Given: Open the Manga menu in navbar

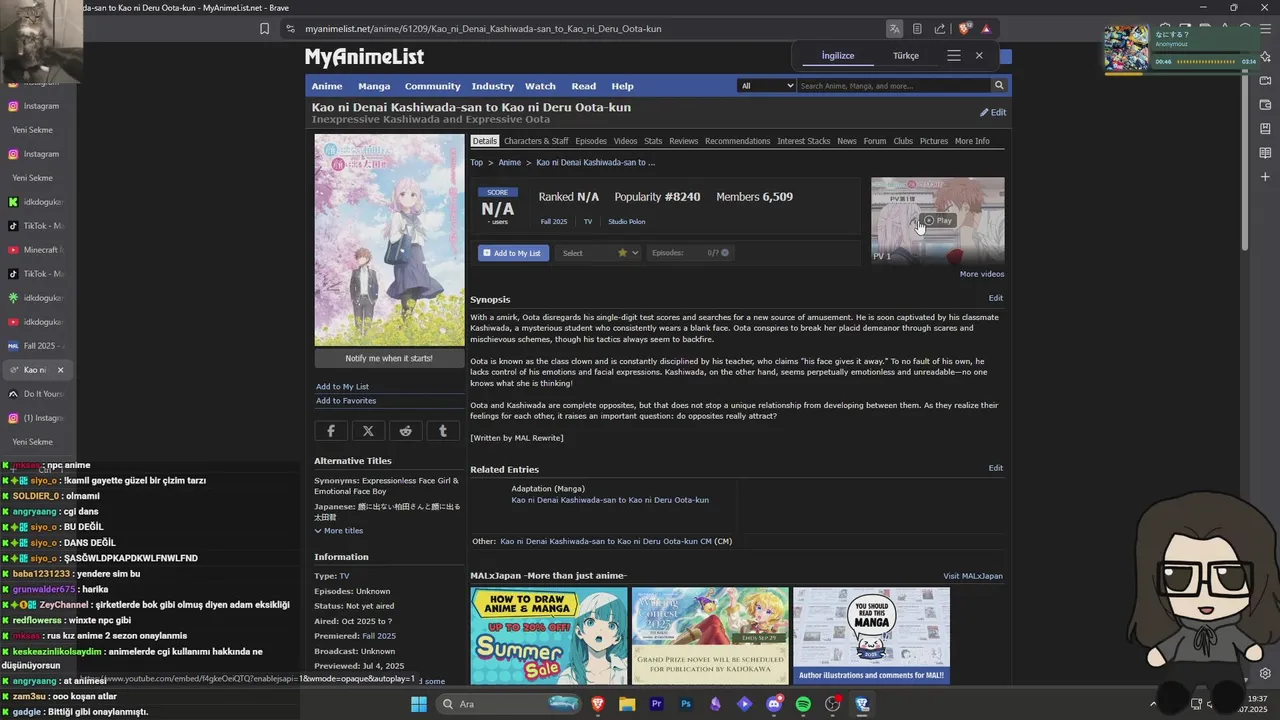Looking at the screenshot, I should pyautogui.click(x=374, y=86).
